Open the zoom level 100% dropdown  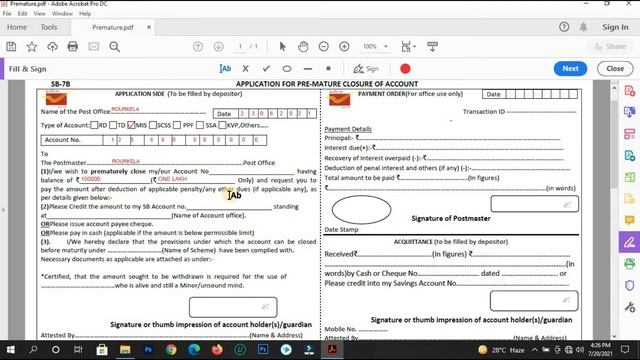[x=375, y=47]
